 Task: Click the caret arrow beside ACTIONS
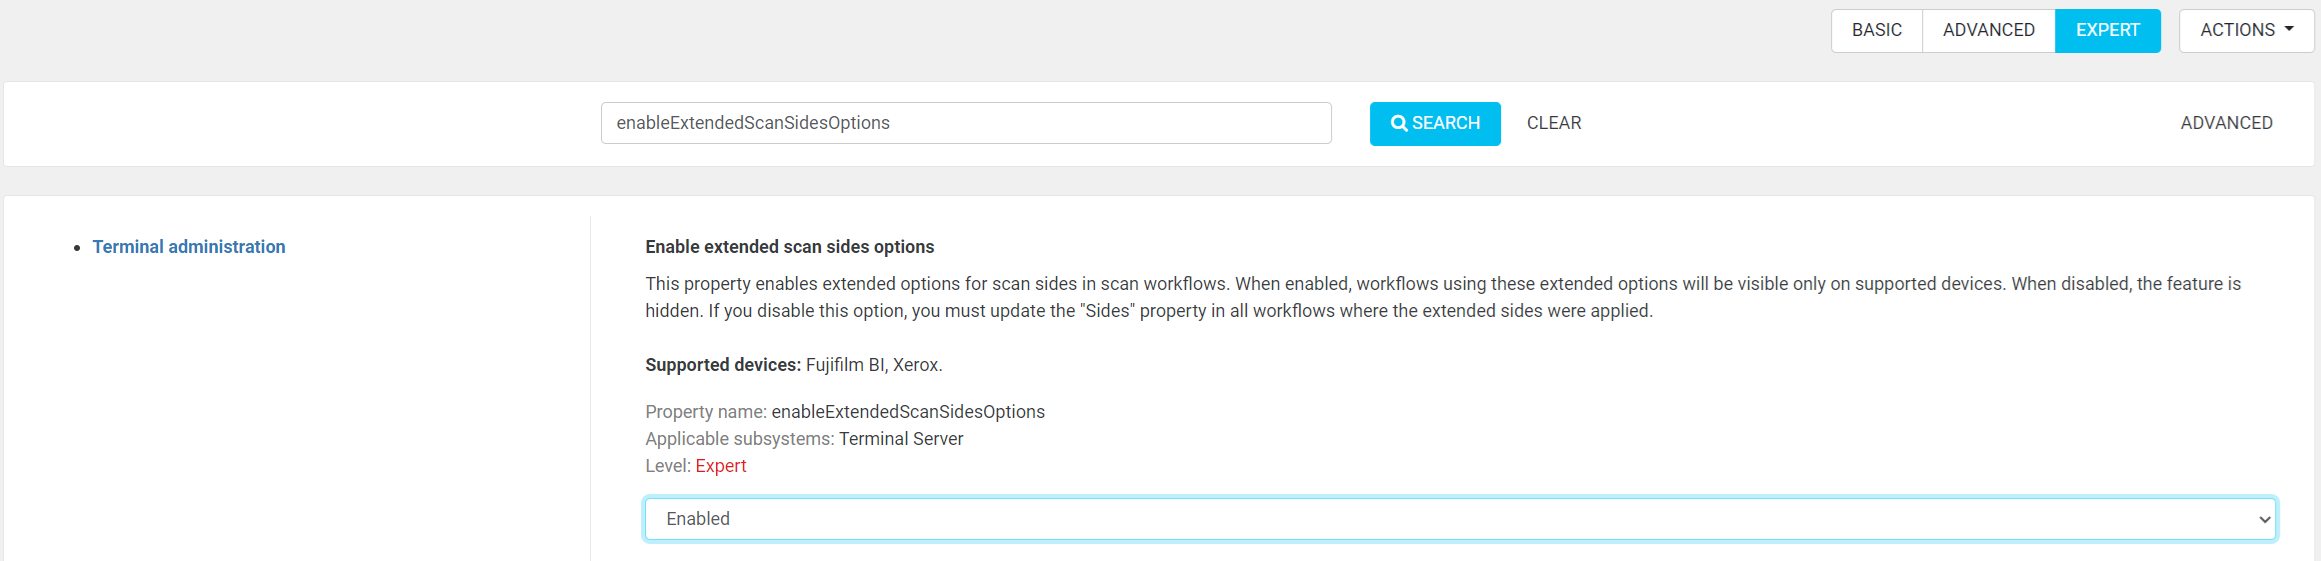coord(2290,30)
